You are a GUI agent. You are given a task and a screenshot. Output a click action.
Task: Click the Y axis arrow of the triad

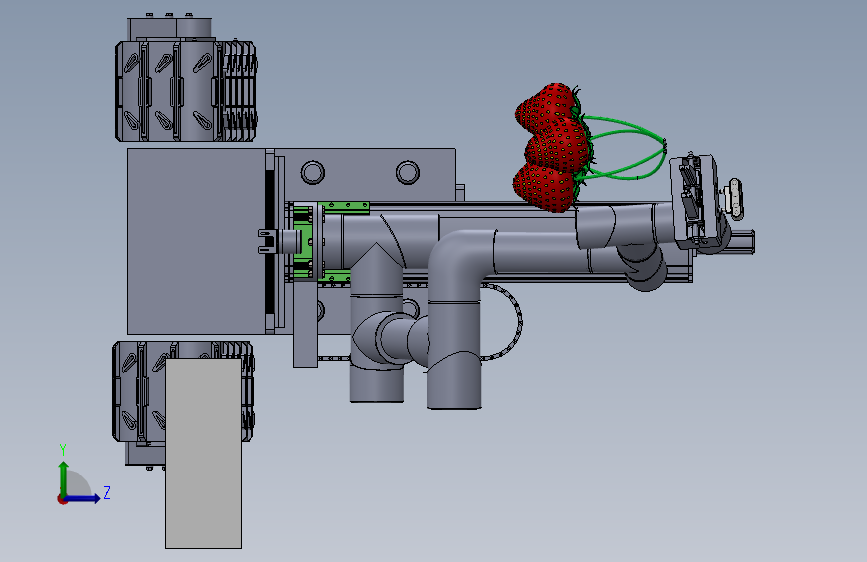tap(64, 478)
